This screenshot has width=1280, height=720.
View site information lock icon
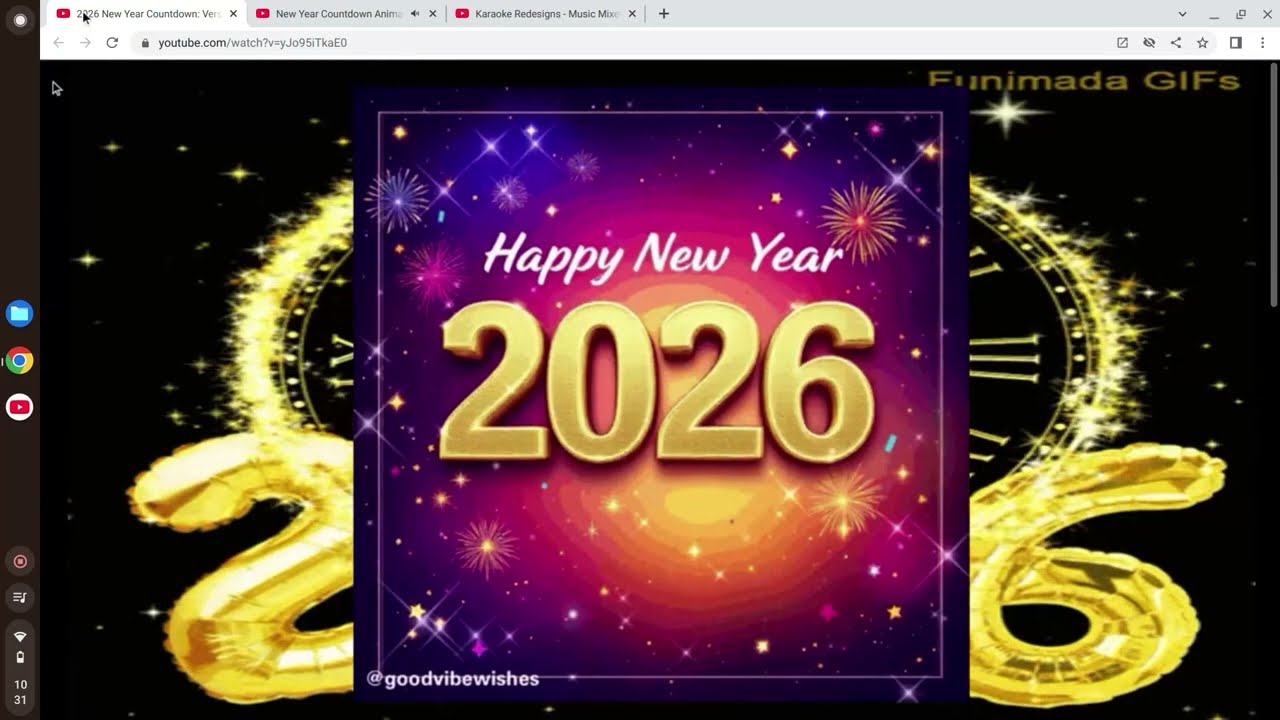pos(145,43)
